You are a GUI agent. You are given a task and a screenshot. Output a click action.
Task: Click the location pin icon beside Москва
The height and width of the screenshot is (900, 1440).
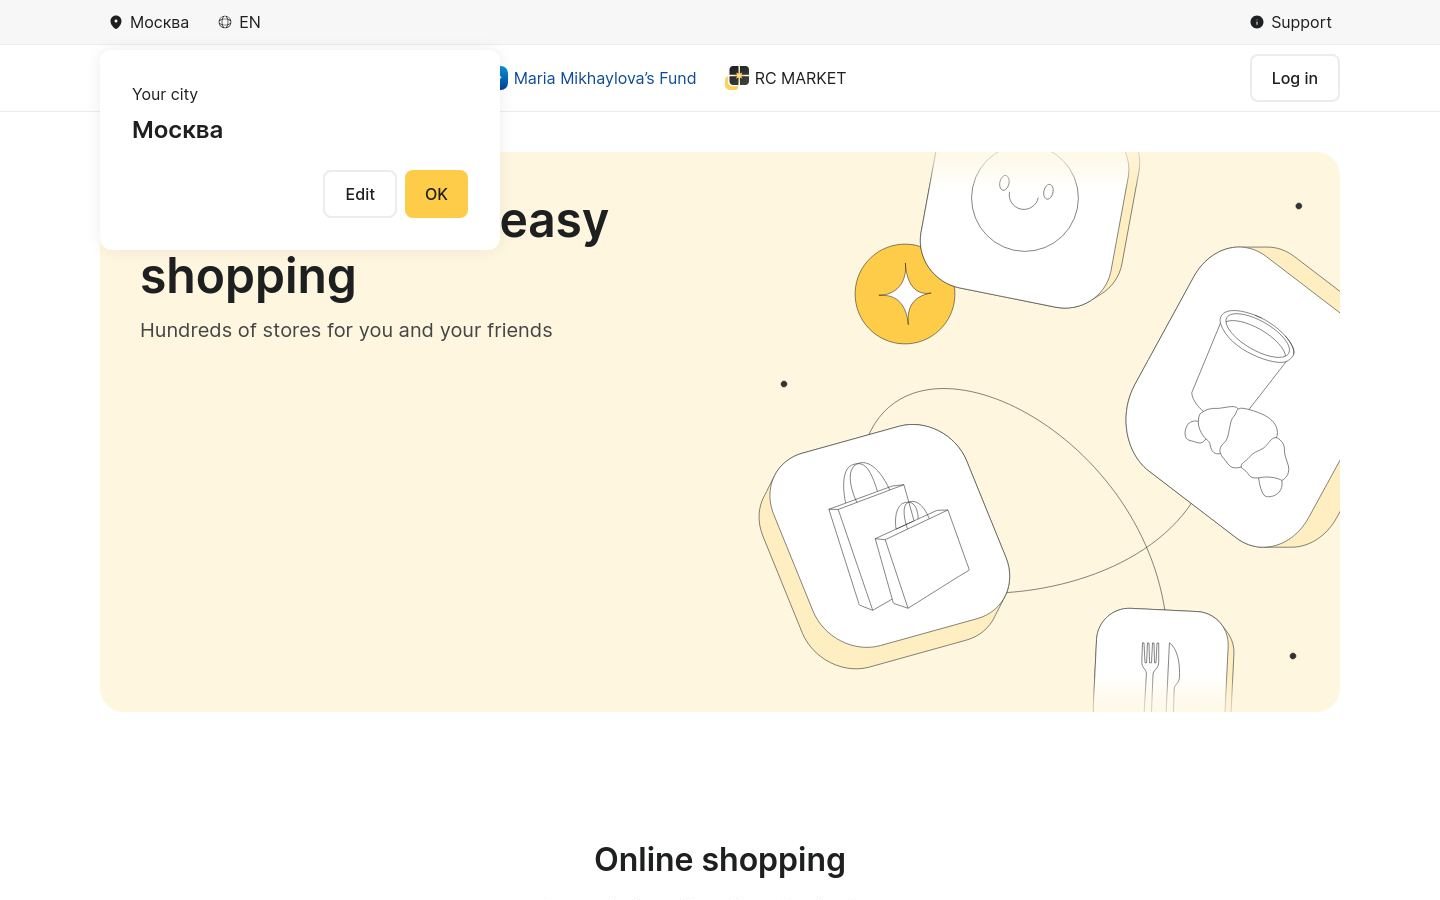pos(116,22)
